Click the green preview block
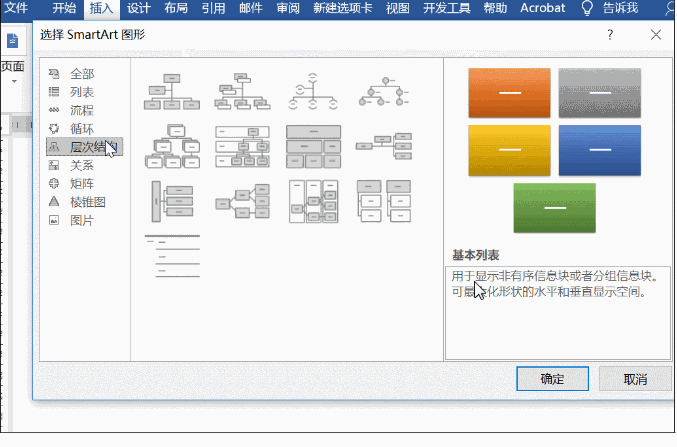Viewport: 677px width, 447px height. coord(555,208)
